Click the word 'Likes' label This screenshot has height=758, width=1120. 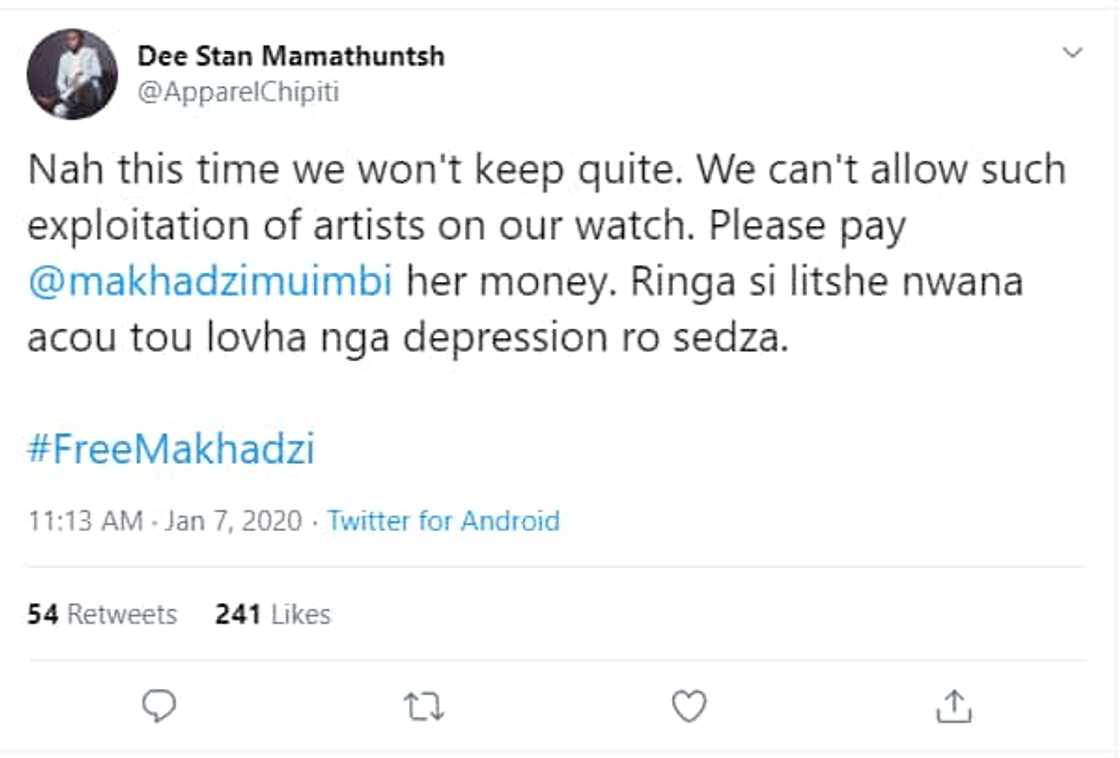(300, 614)
